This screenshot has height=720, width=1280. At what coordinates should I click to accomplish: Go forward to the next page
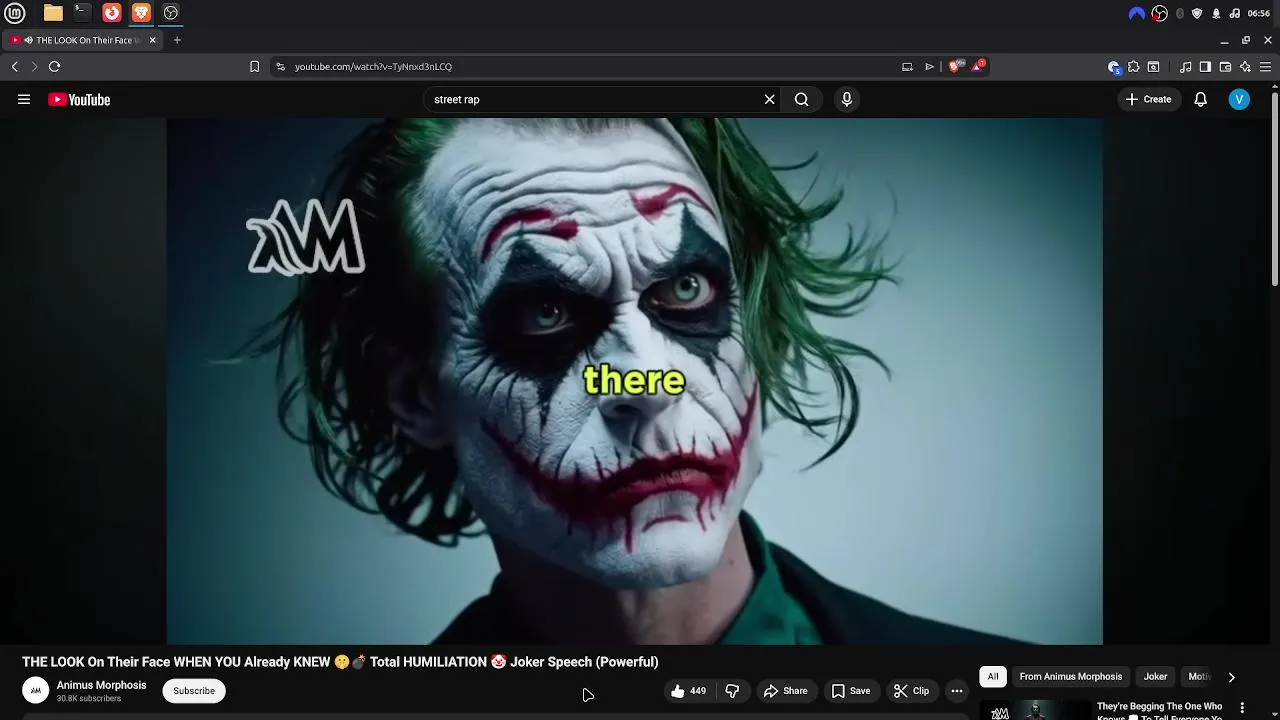pyautogui.click(x=34, y=67)
